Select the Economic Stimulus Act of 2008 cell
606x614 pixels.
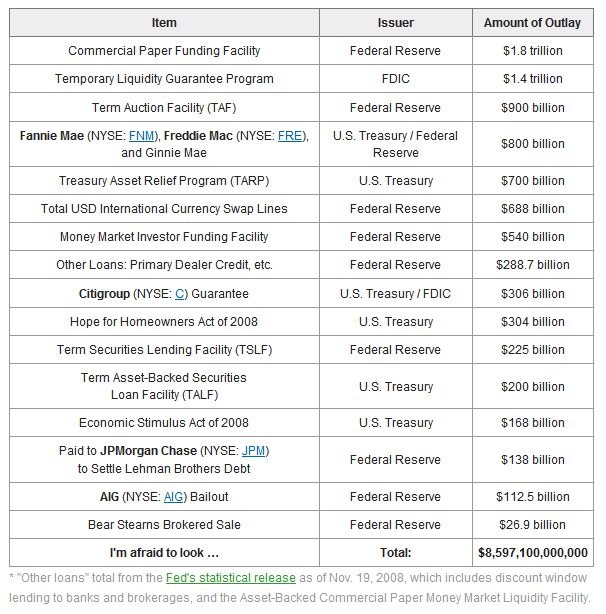[164, 423]
